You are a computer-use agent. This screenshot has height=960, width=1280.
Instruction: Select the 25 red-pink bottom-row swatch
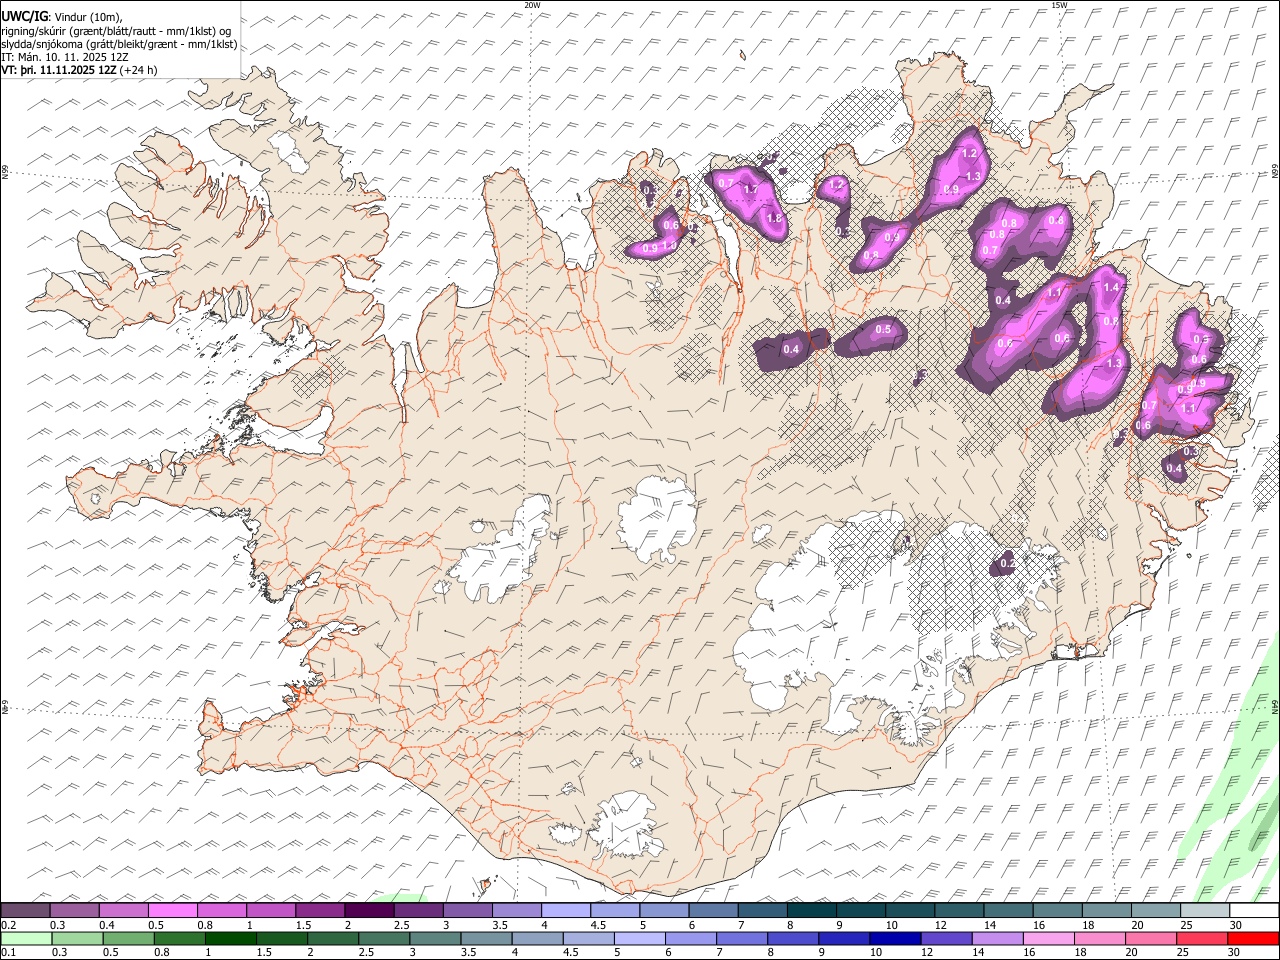[1202, 938]
